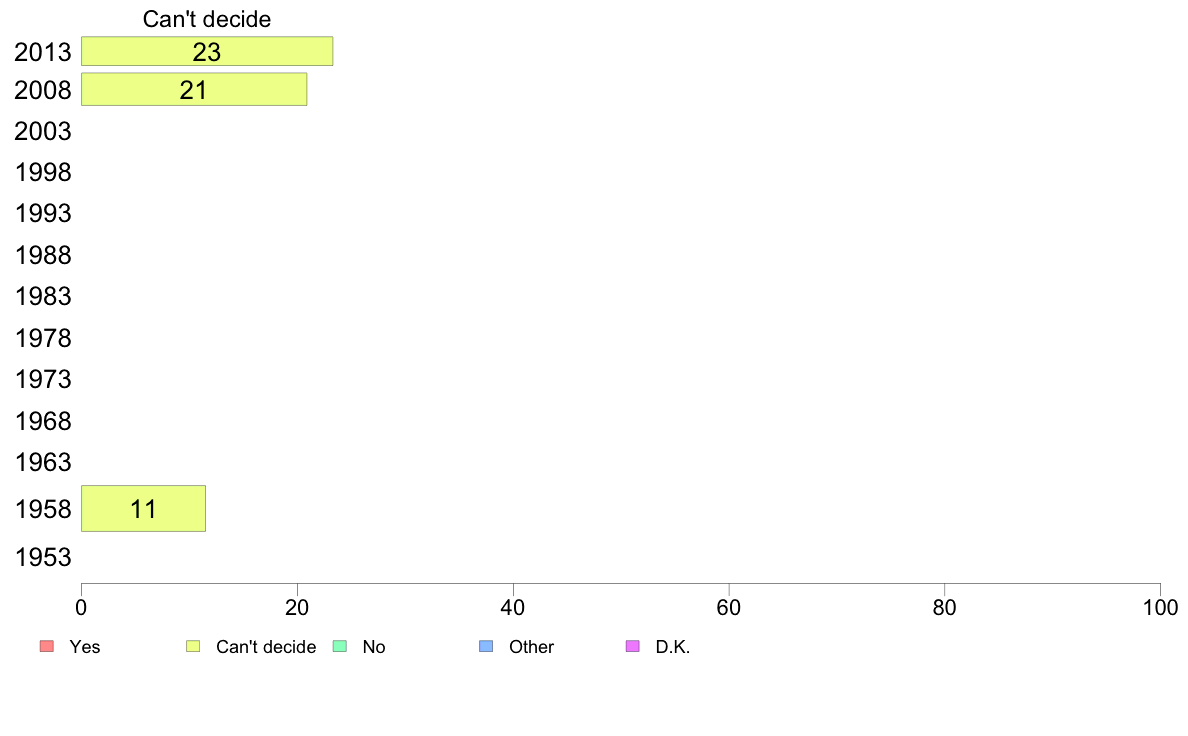
Task: Click the 100 tick on the x-axis
Action: [1160, 607]
